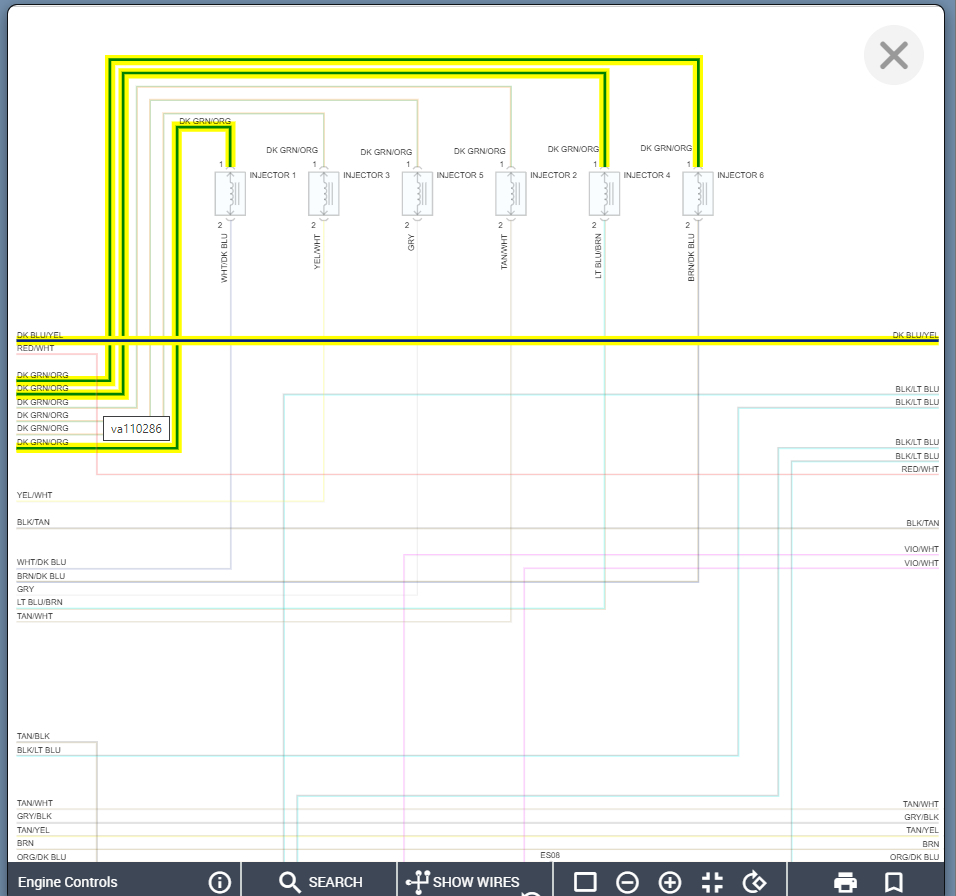Click the left BRN/DK BLU wire label
The image size is (956, 896).
(x=41, y=576)
